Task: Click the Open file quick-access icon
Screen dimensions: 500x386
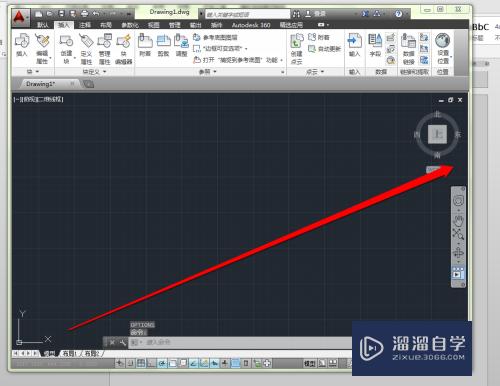Action: point(50,14)
